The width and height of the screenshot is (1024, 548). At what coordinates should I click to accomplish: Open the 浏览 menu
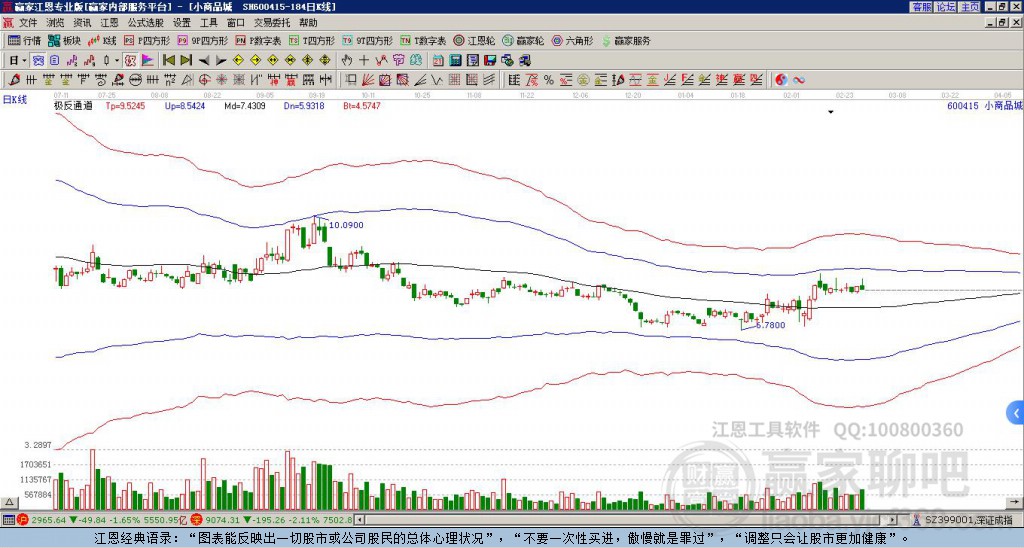[x=56, y=23]
